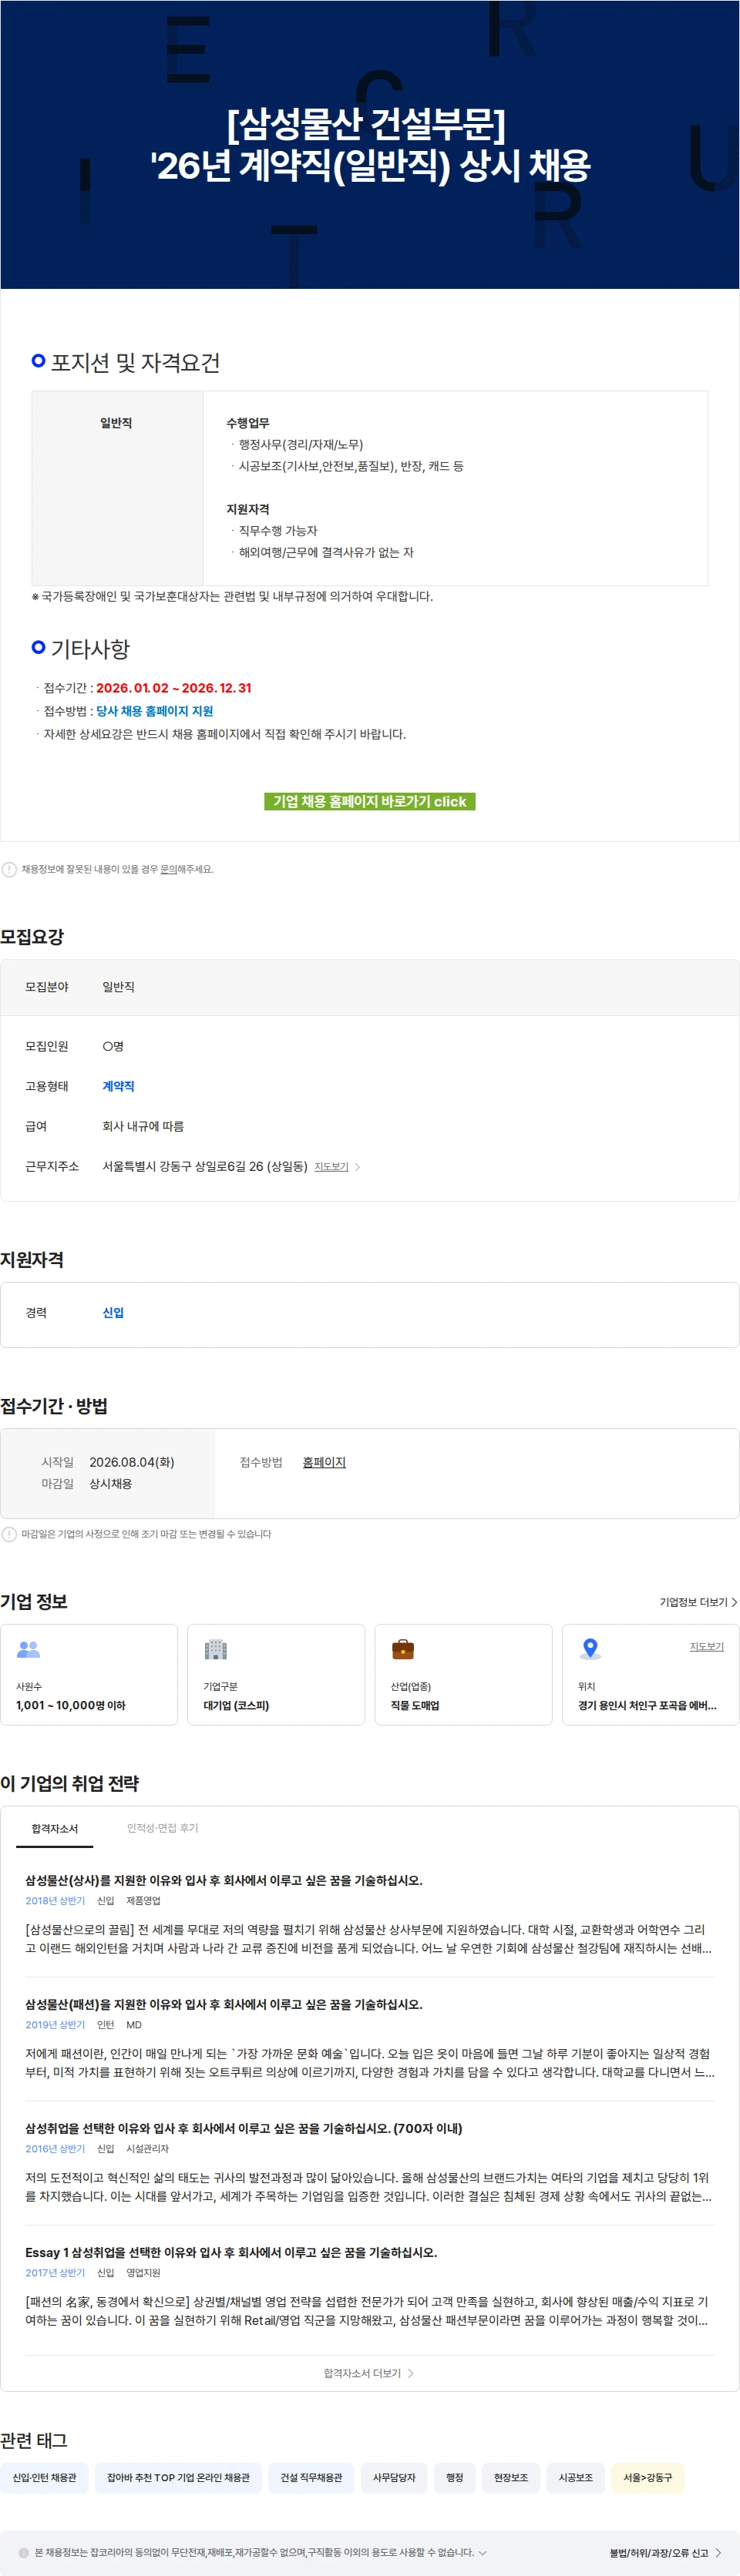Click the 1,001 ~ 10,000명 이하 value
The height and width of the screenshot is (2576, 740).
(71, 1705)
